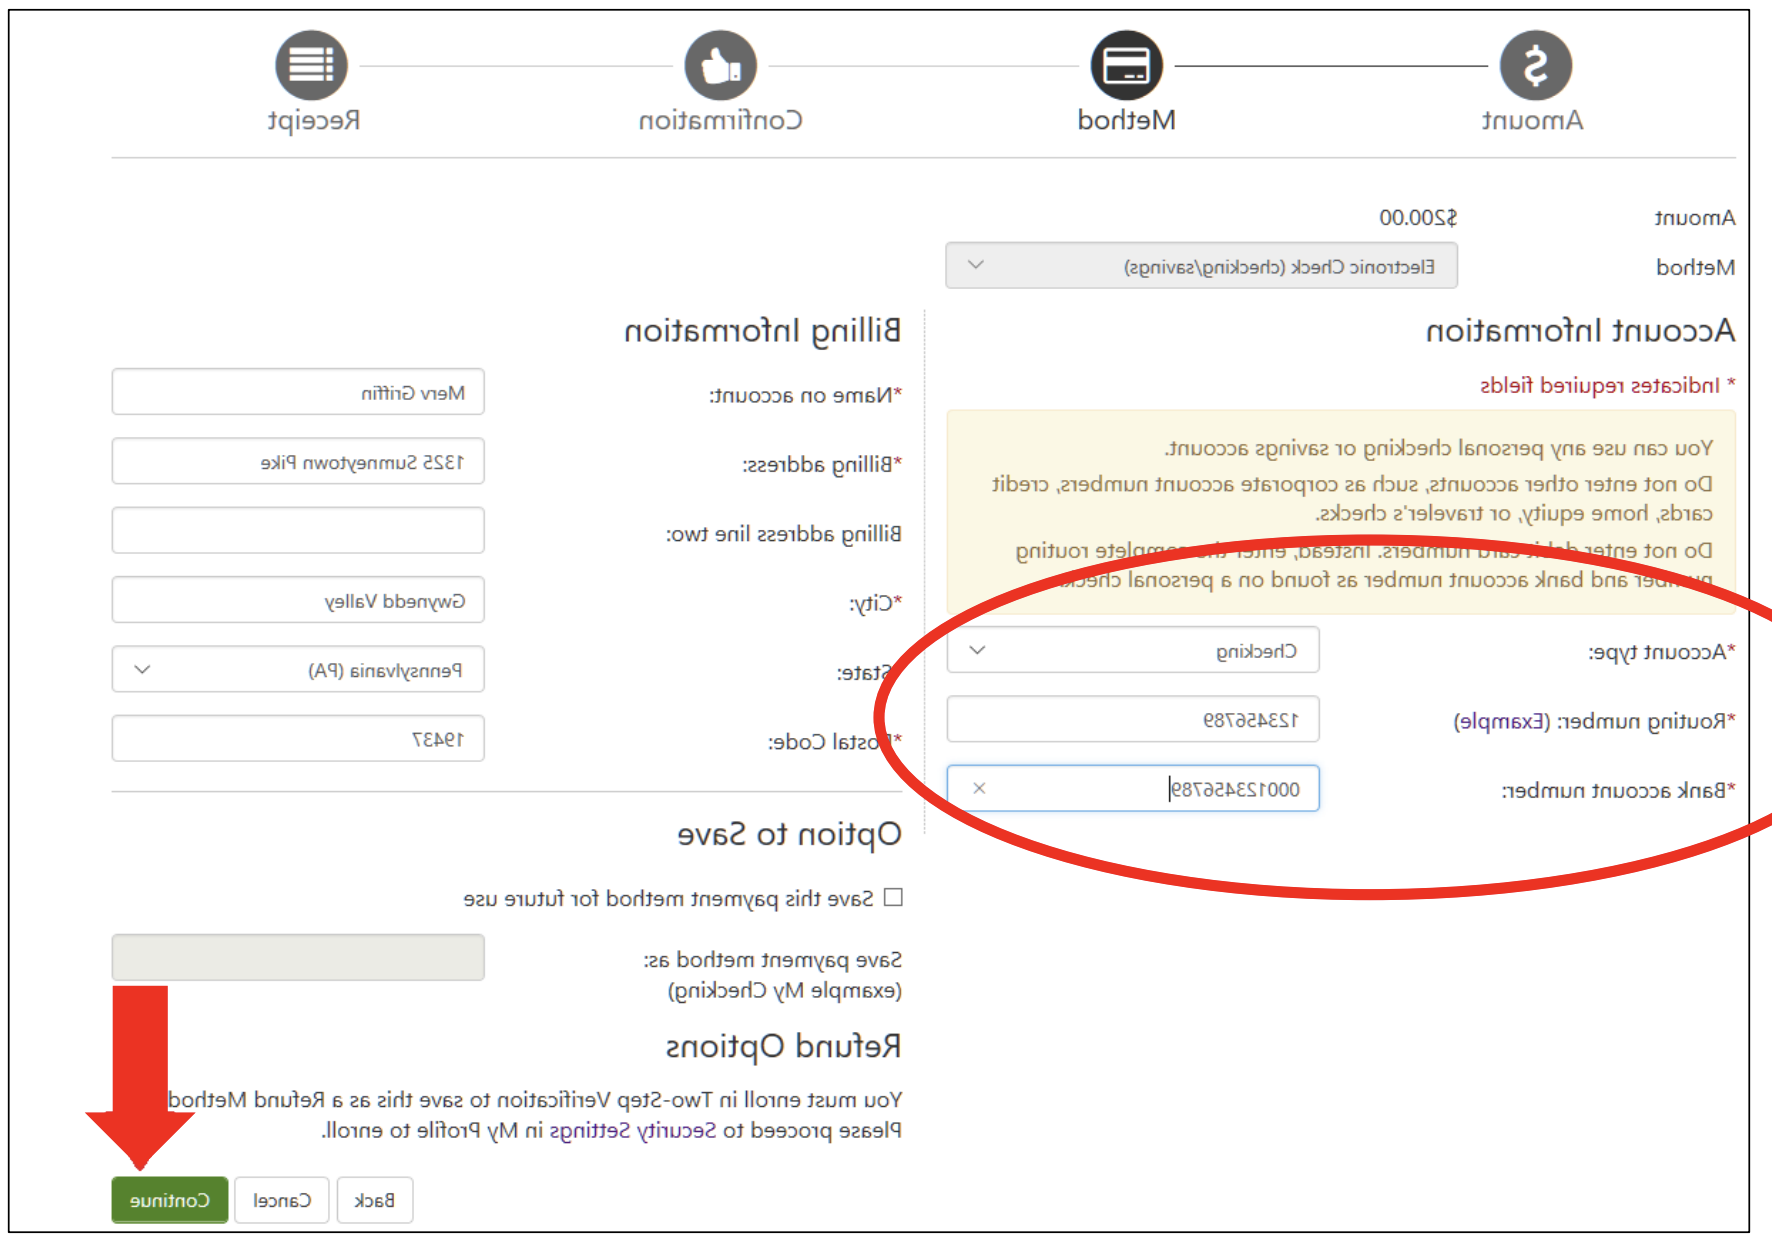Clear the bank account number with the X icon
The image size is (1772, 1242).
tap(979, 788)
